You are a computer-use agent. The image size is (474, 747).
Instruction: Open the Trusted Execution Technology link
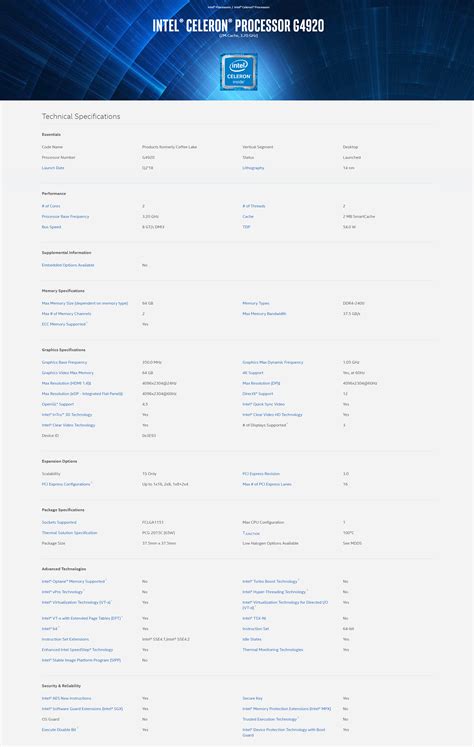[x=270, y=719]
